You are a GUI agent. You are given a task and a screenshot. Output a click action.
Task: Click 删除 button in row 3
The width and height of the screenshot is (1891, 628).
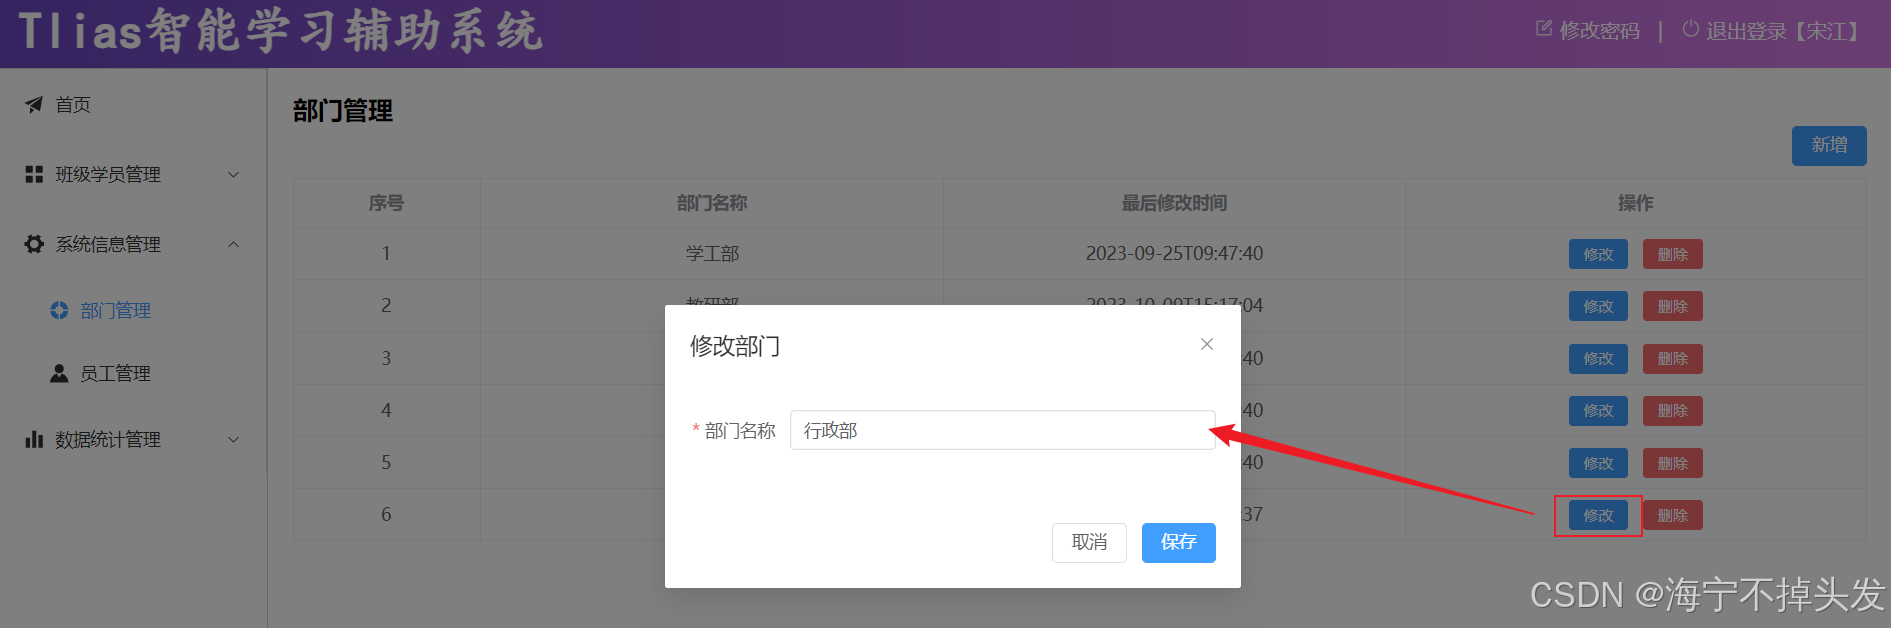click(1672, 358)
